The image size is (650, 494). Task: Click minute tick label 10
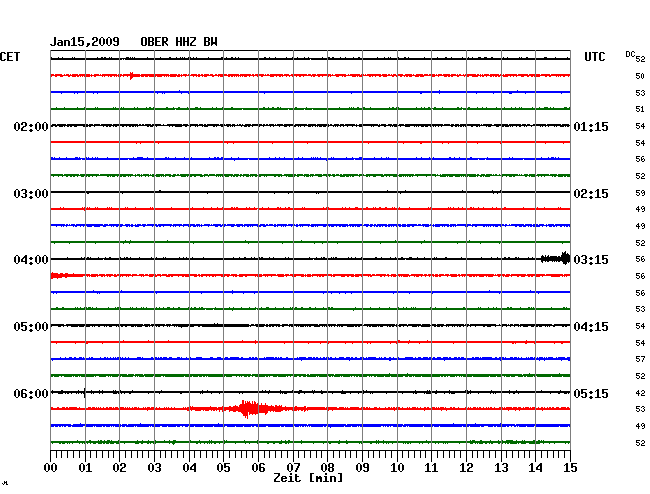[397, 468]
